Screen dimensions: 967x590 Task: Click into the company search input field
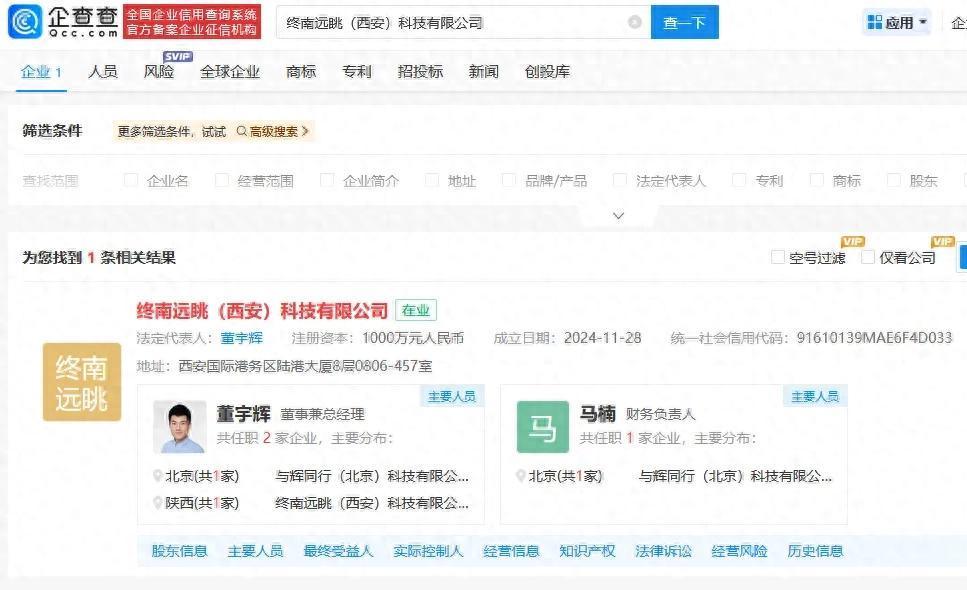(x=450, y=22)
